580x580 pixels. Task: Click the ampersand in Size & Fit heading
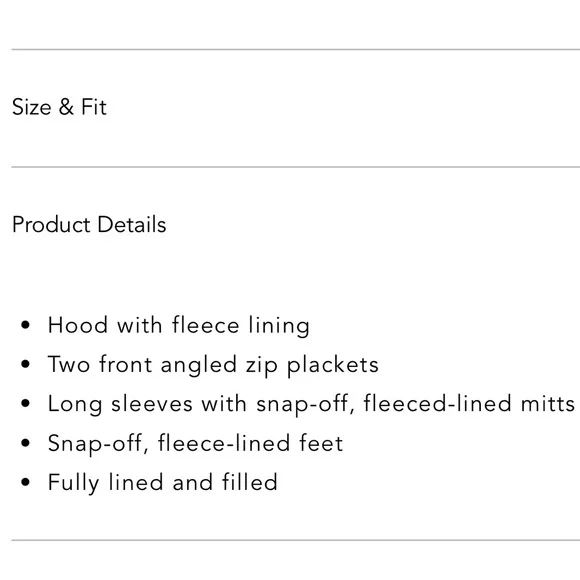pos(66,107)
